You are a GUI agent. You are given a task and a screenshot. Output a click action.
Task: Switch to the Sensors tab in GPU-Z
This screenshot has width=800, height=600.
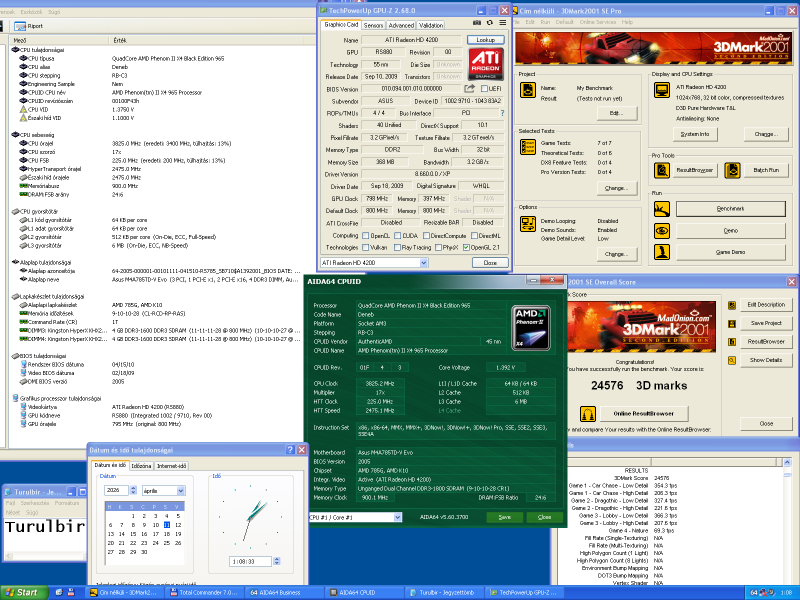click(x=372, y=25)
